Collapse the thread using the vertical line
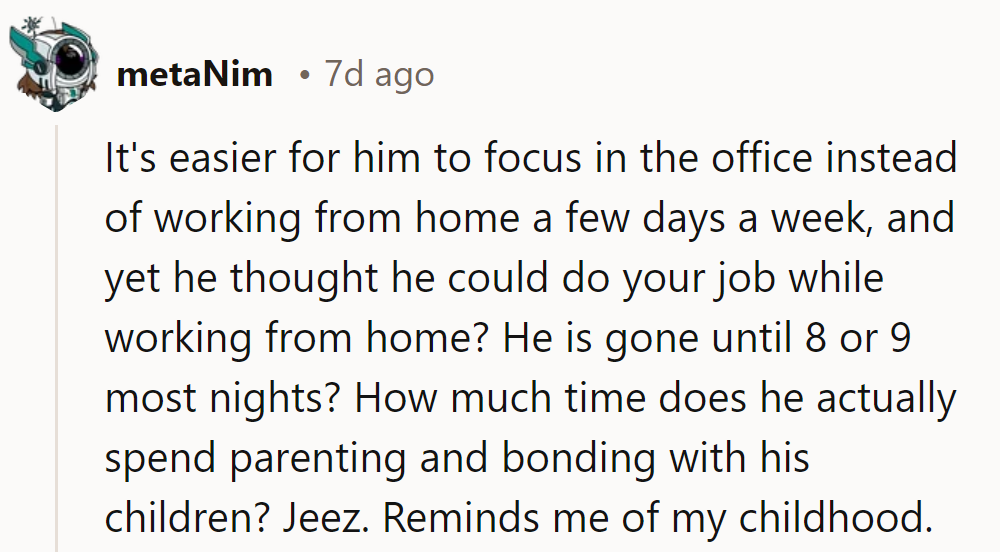The image size is (1000, 552). coord(57,340)
